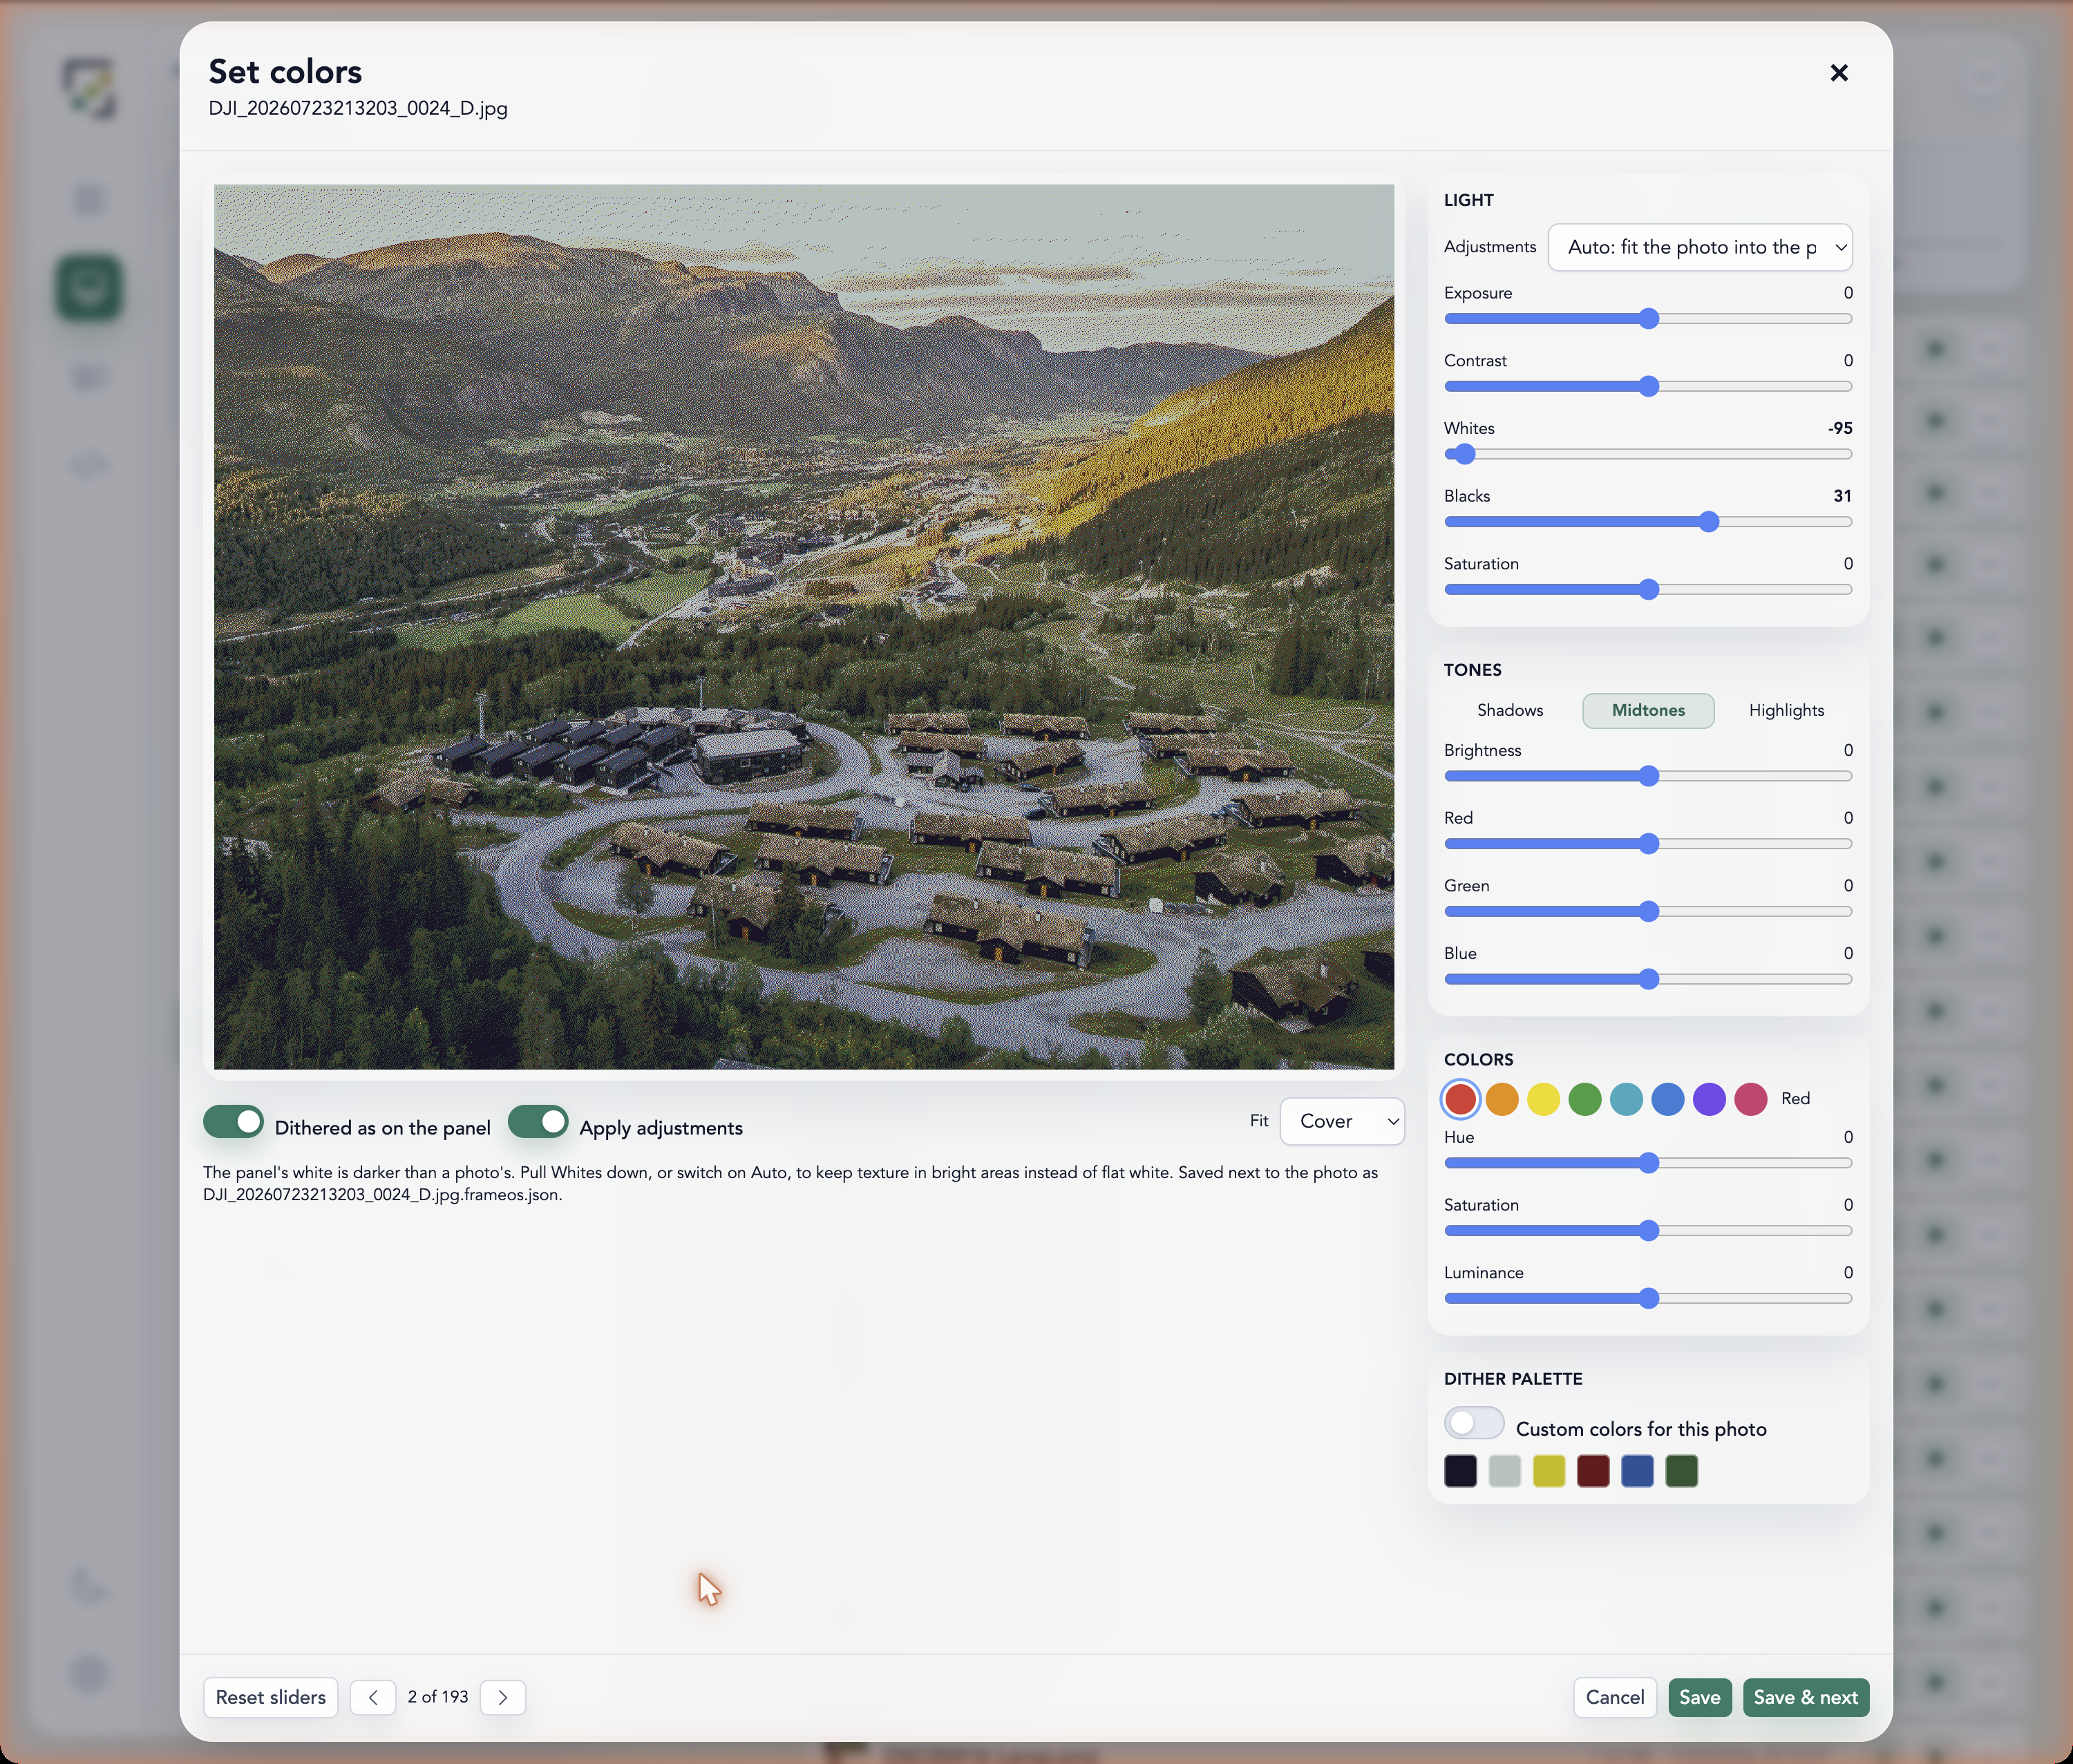
Task: Select the yellow color channel swatch
Action: 1543,1099
